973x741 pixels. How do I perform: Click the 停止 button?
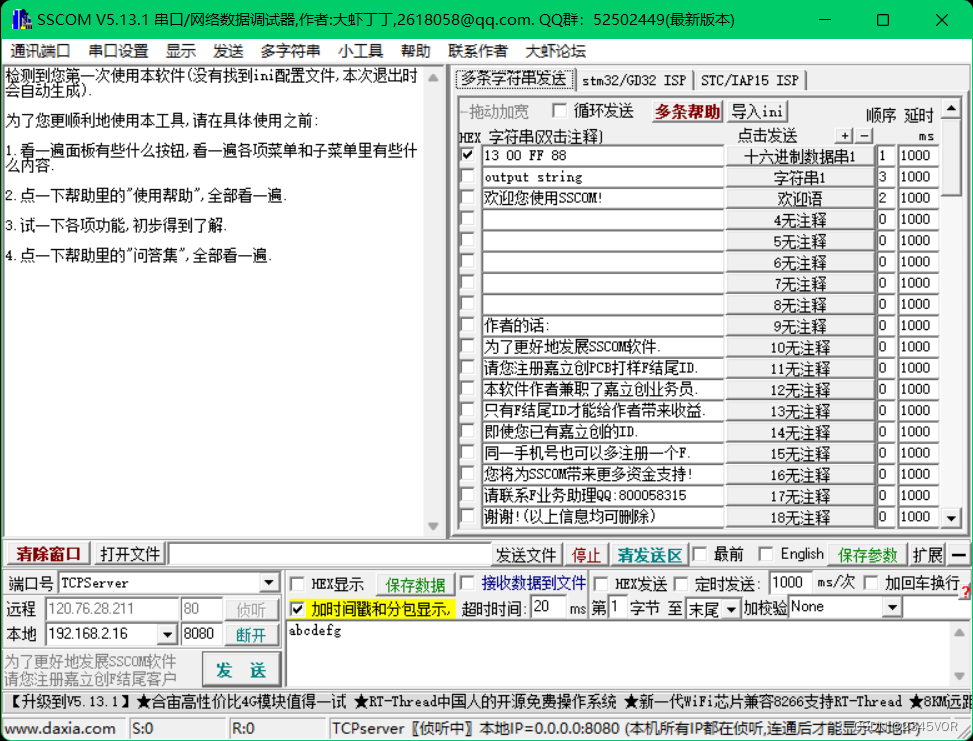[586, 555]
